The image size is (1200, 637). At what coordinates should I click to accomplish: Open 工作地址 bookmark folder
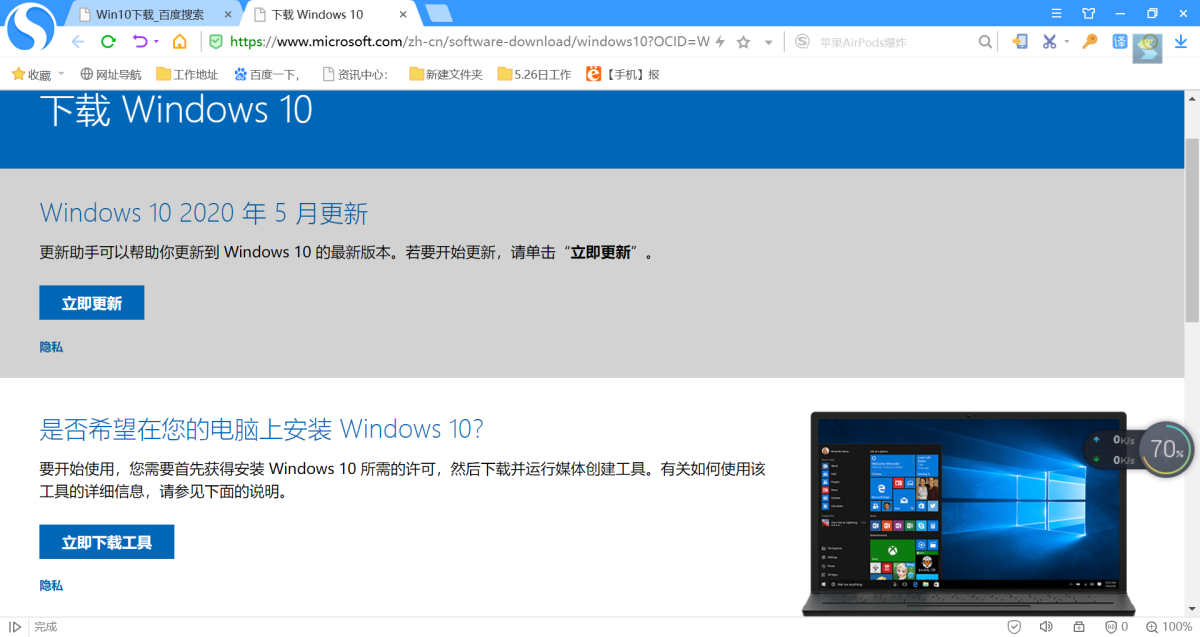point(187,74)
